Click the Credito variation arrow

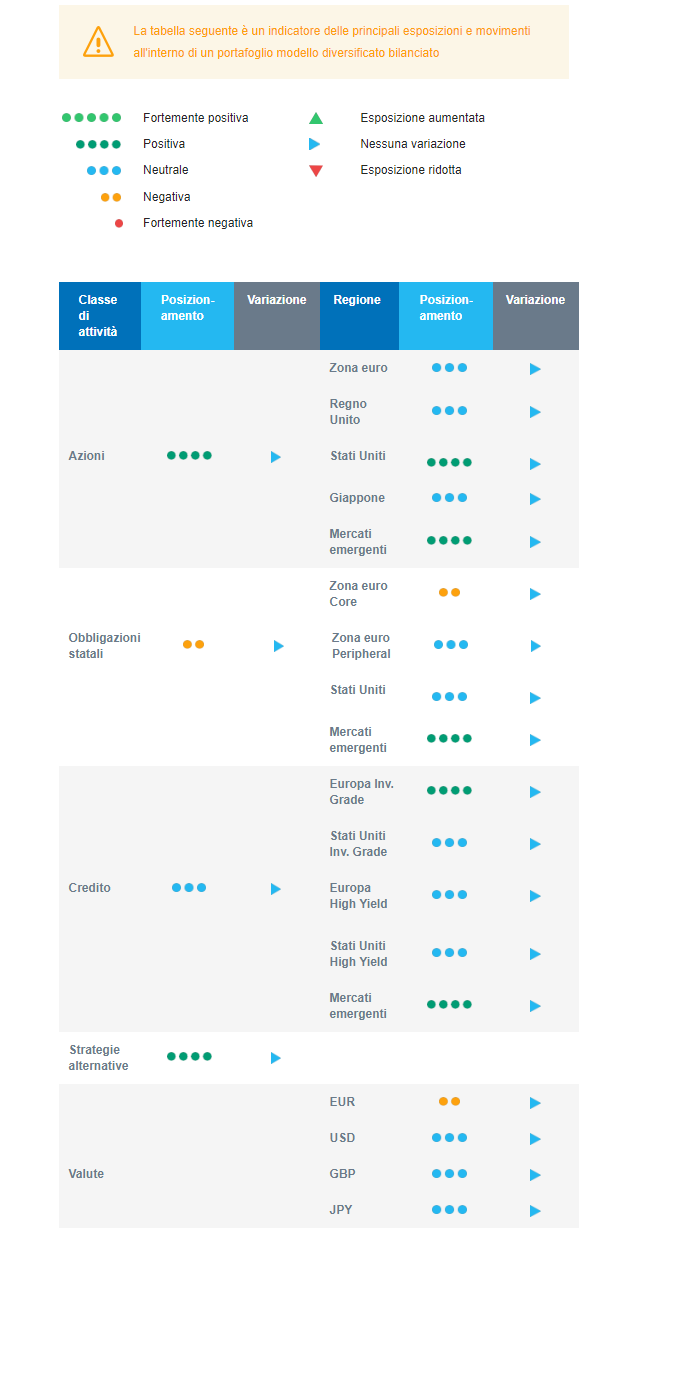coord(276,889)
